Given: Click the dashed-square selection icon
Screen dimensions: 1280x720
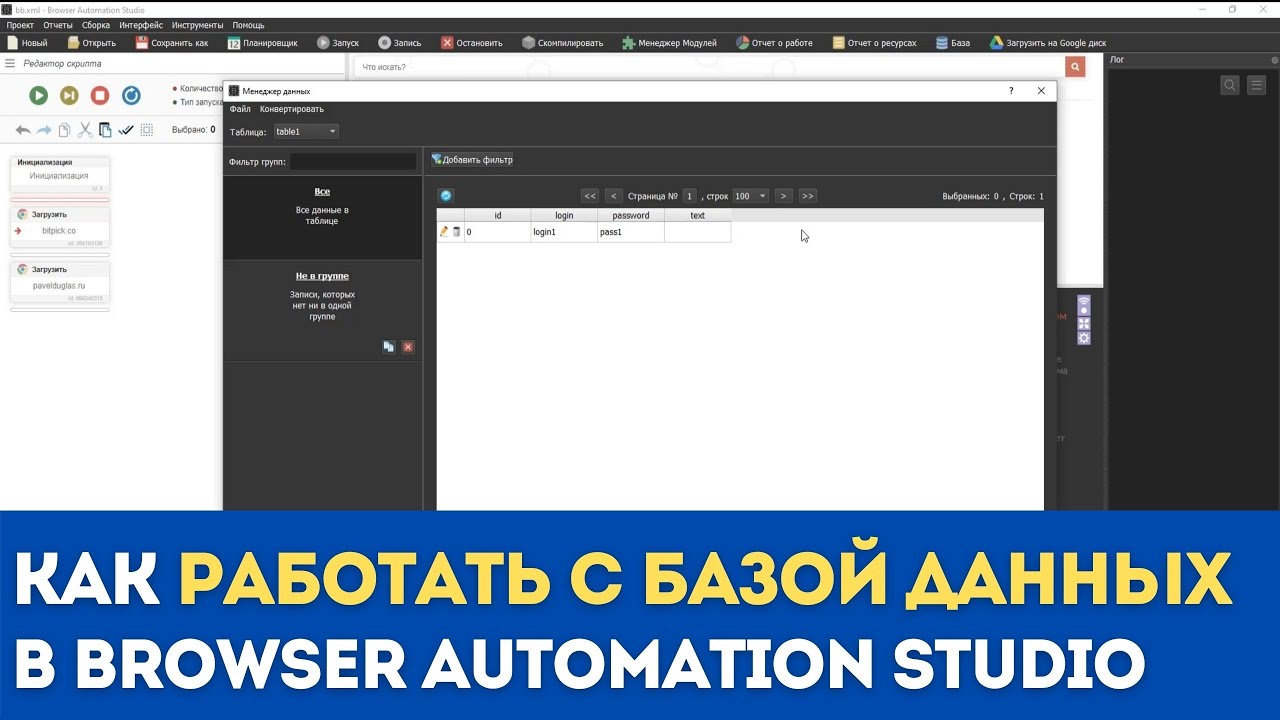Looking at the screenshot, I should tap(147, 130).
